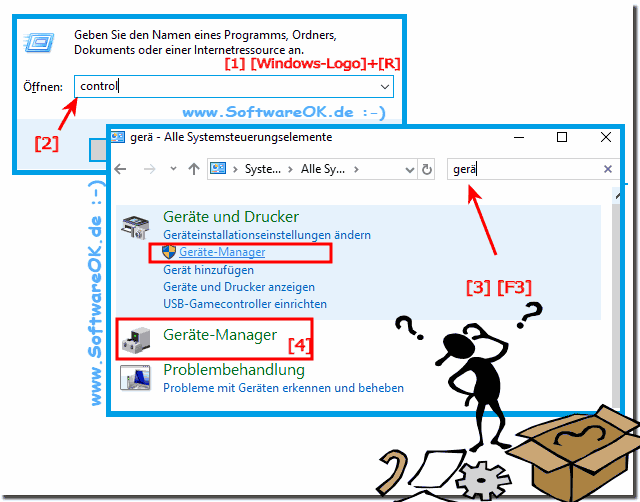The image size is (640, 502).
Task: Click the Control Panel icon in address bar
Action: point(218,168)
